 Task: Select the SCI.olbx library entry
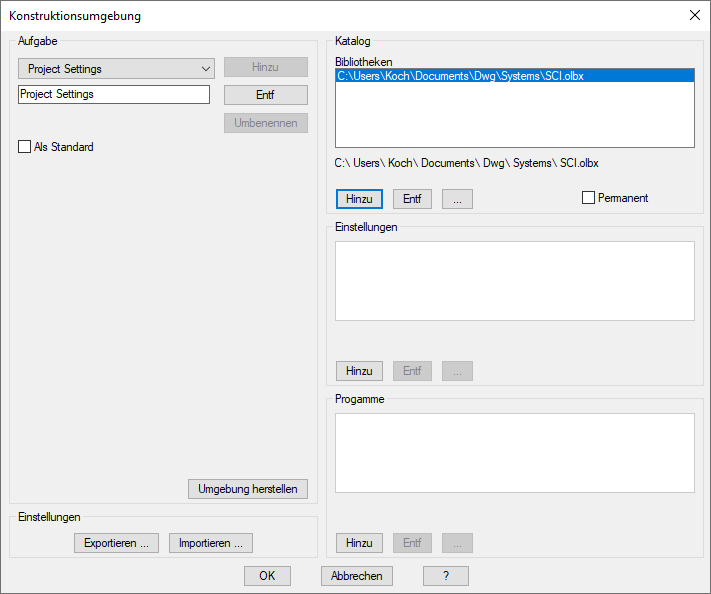coord(514,75)
